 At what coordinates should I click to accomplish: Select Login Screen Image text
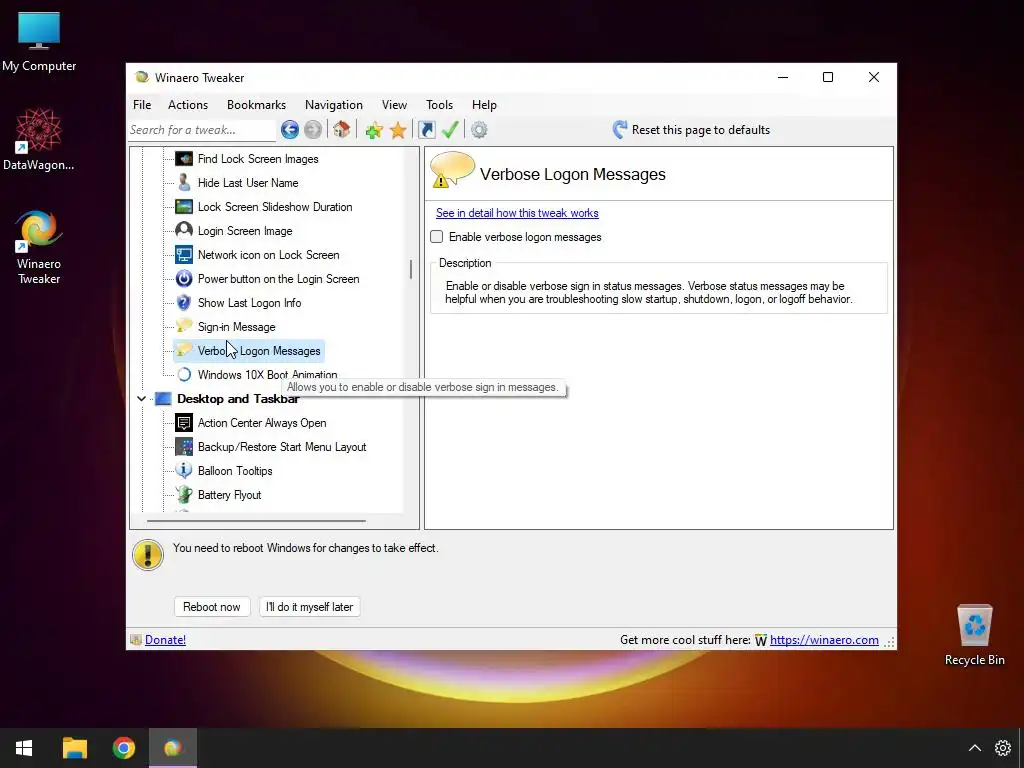pos(245,231)
